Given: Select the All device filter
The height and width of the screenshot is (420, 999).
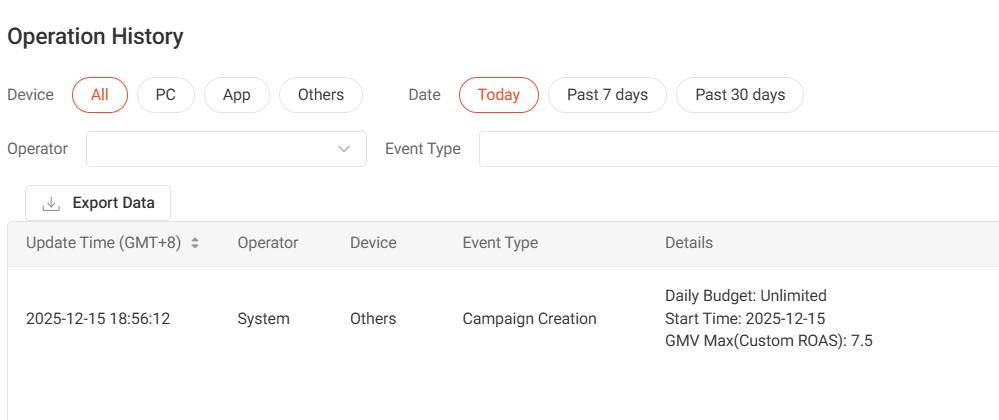Looking at the screenshot, I should (100, 95).
